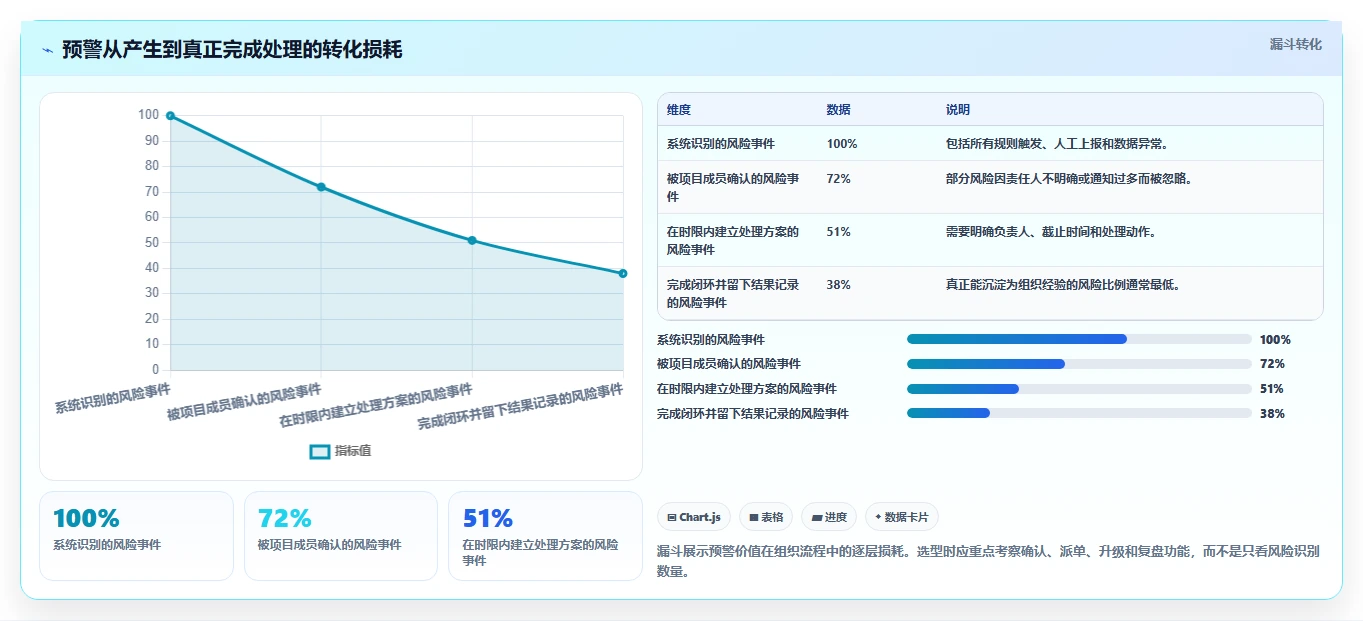Click the x-axis label 完成闭环并留下结果记录的风险事件

tap(520, 407)
